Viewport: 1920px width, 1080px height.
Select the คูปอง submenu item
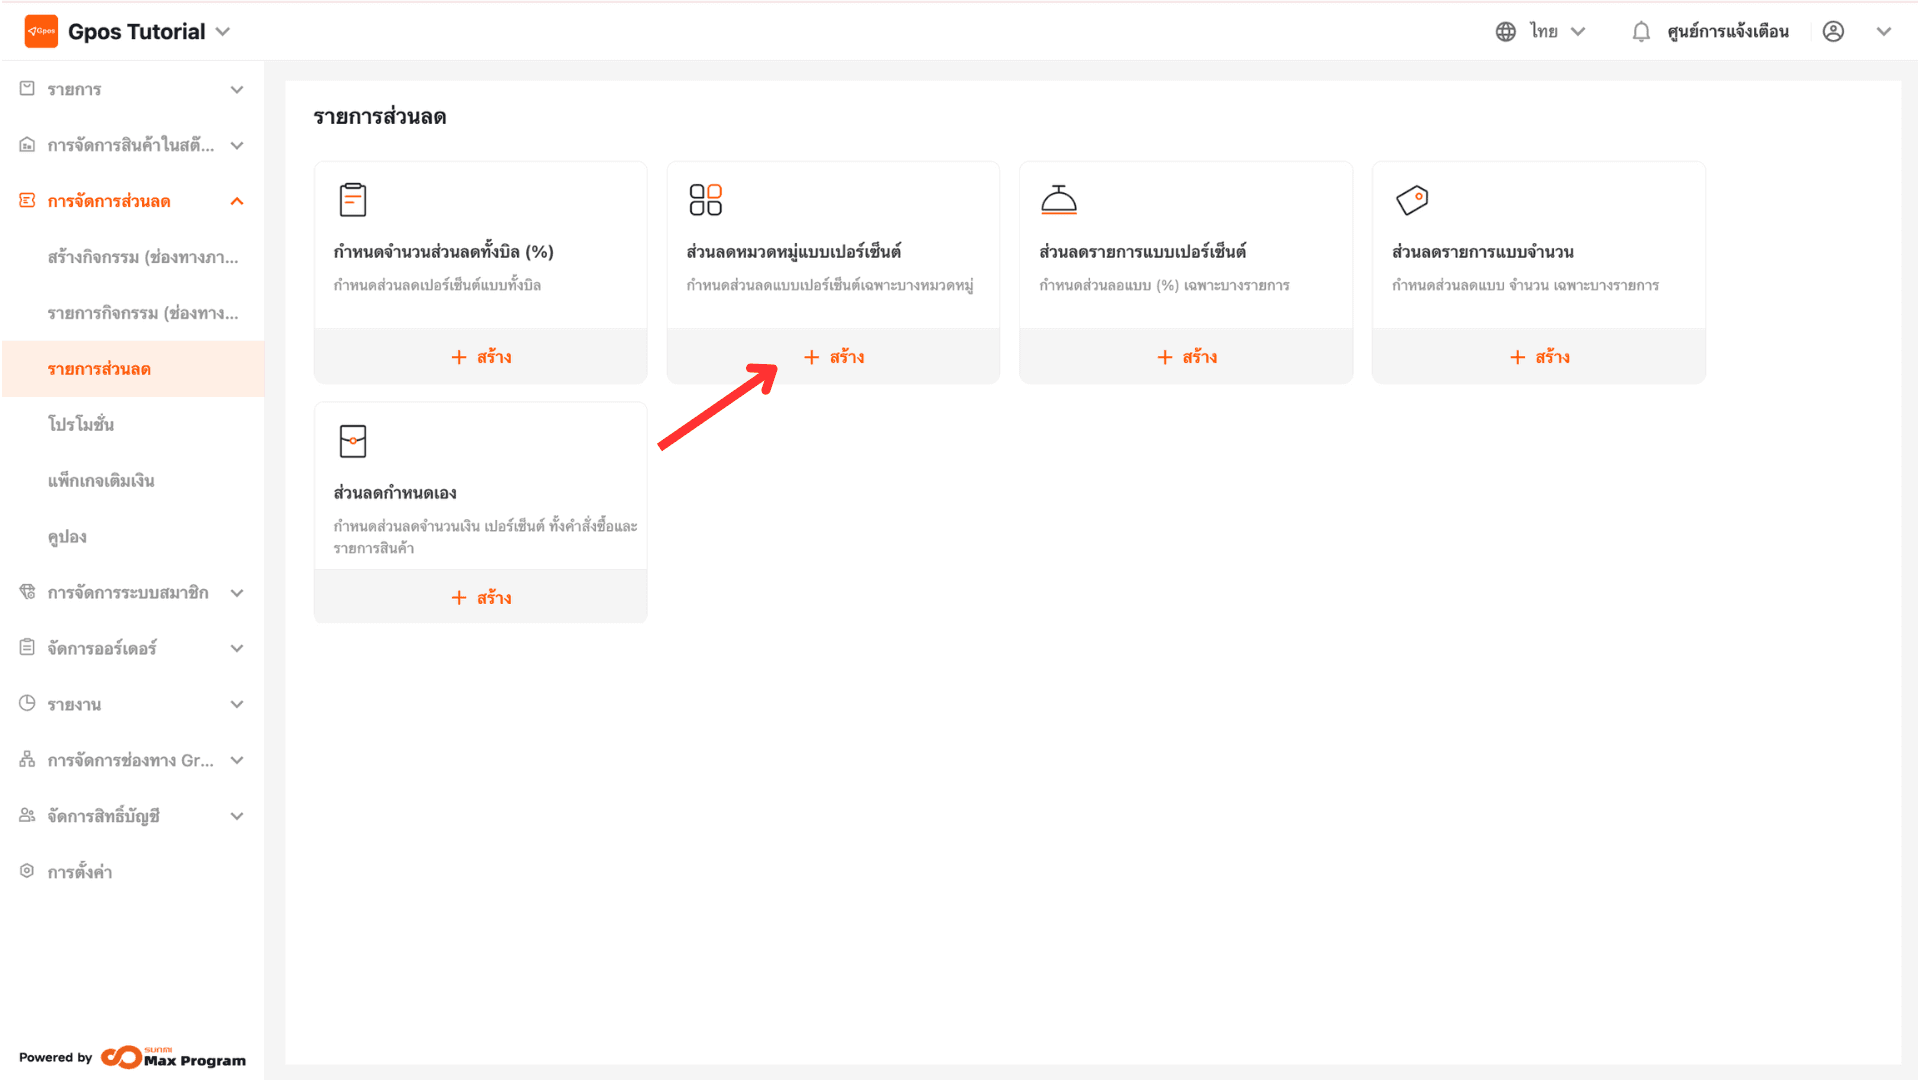pyautogui.click(x=67, y=537)
